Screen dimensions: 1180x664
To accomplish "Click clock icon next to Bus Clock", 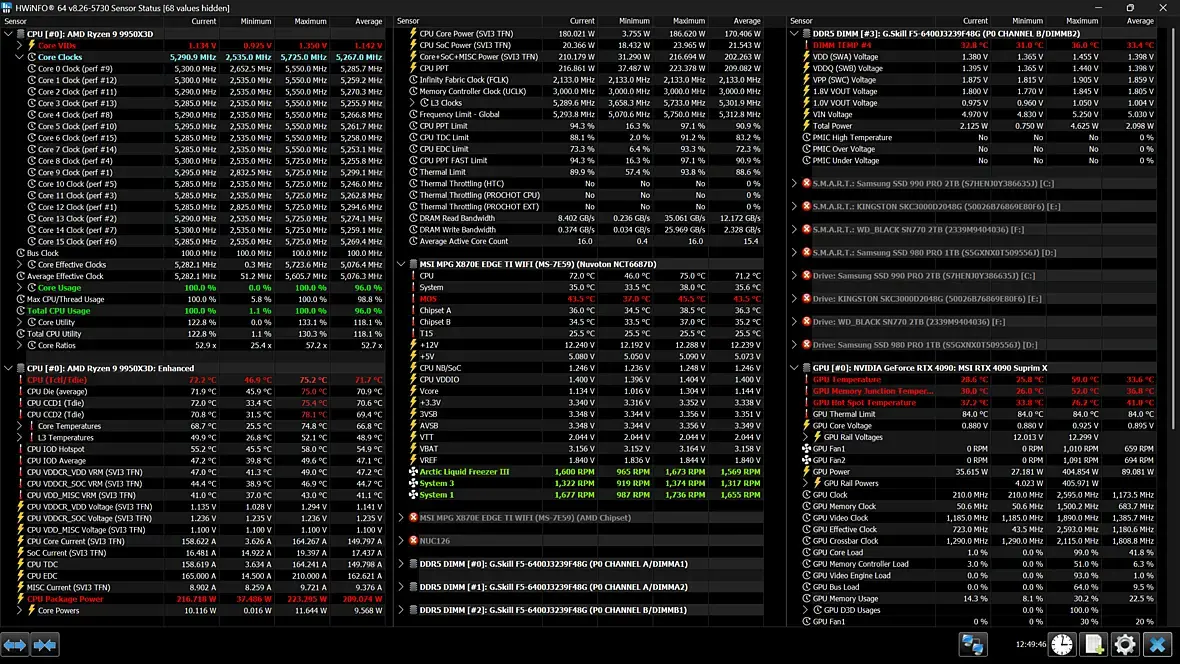I will [x=20, y=253].
